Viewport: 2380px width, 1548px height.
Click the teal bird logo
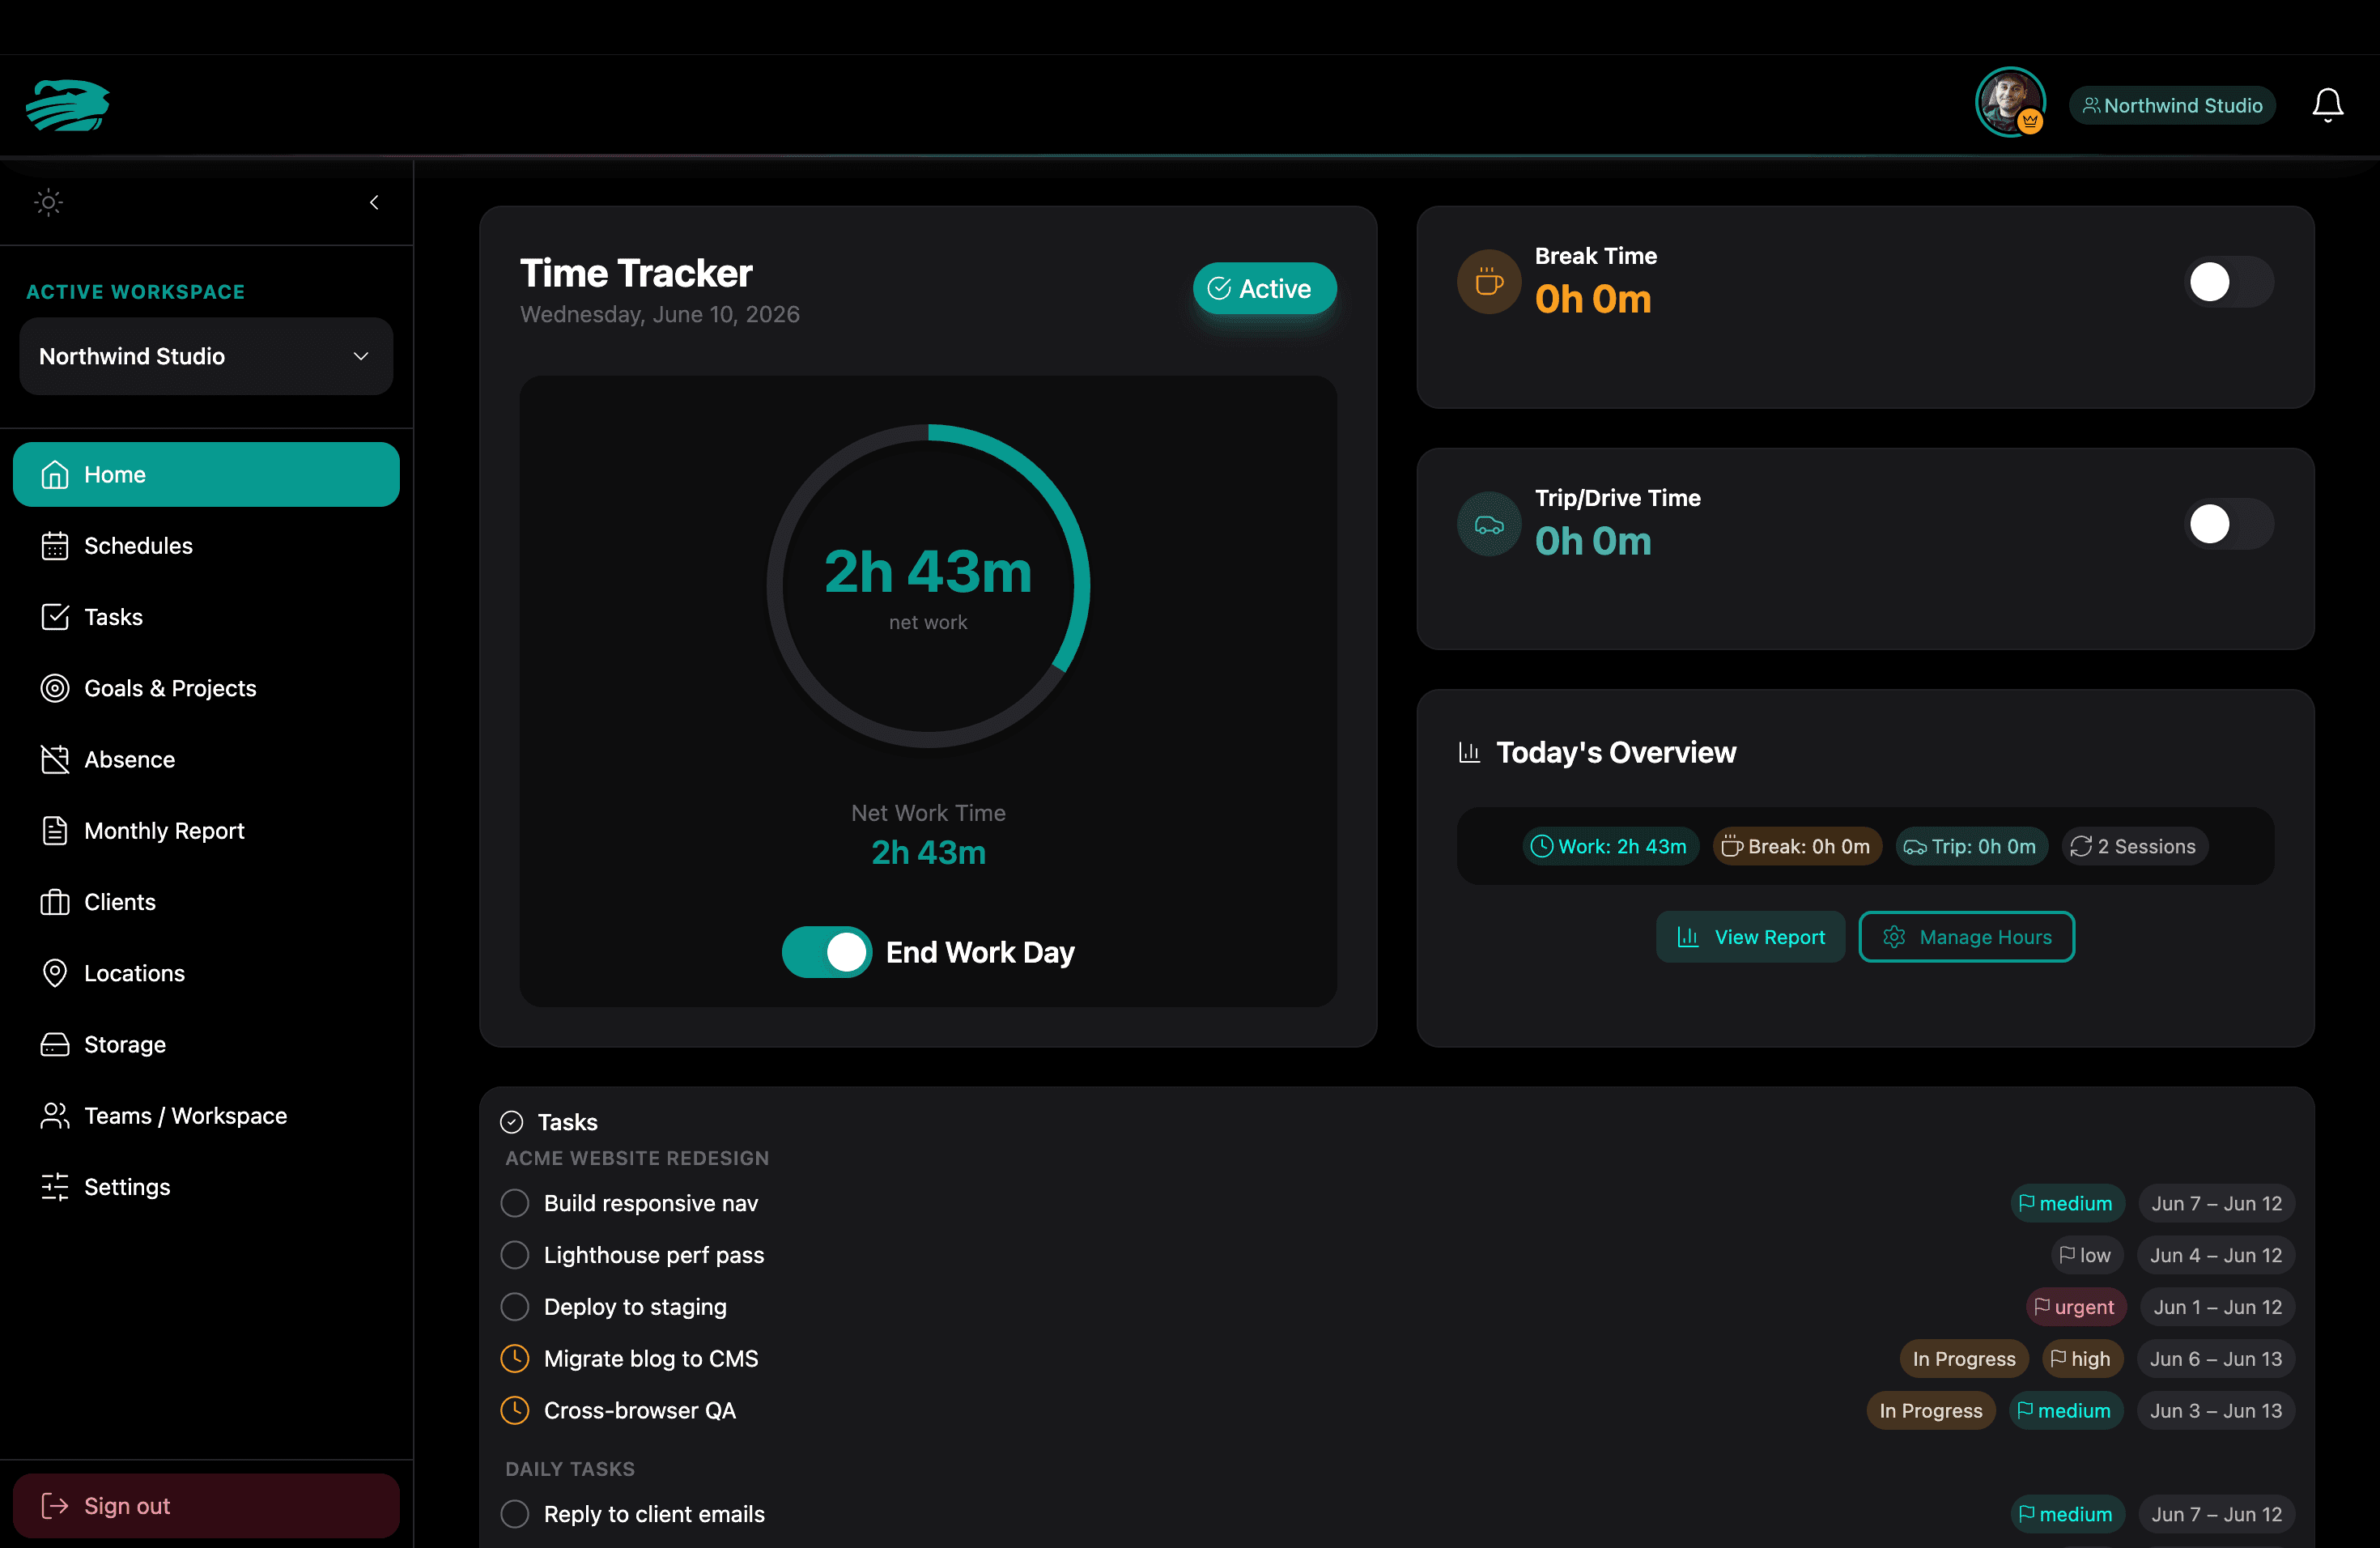point(68,105)
